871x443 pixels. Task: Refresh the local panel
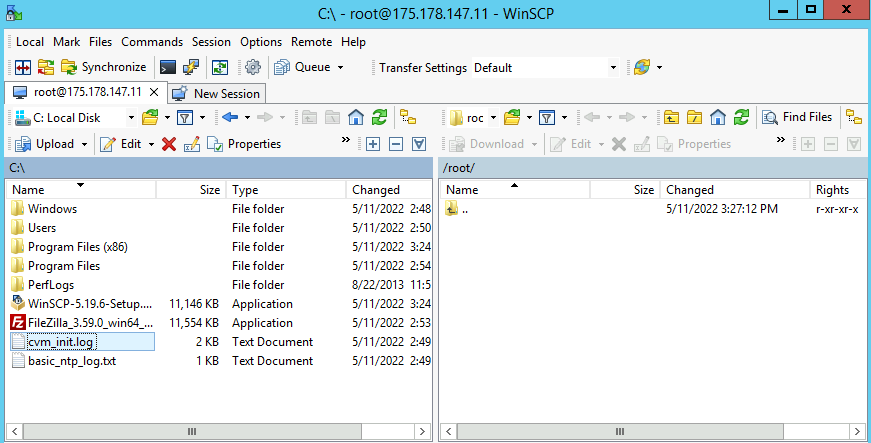pos(379,118)
